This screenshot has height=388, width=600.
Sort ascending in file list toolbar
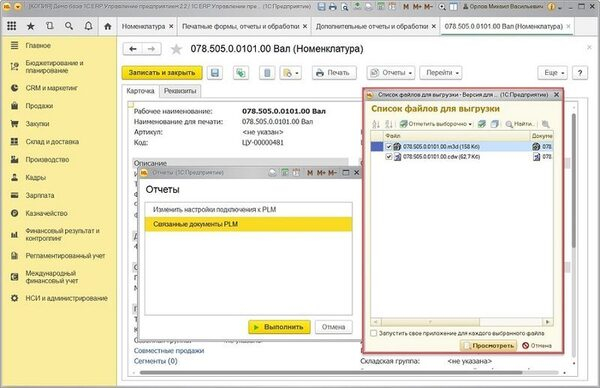coord(376,124)
